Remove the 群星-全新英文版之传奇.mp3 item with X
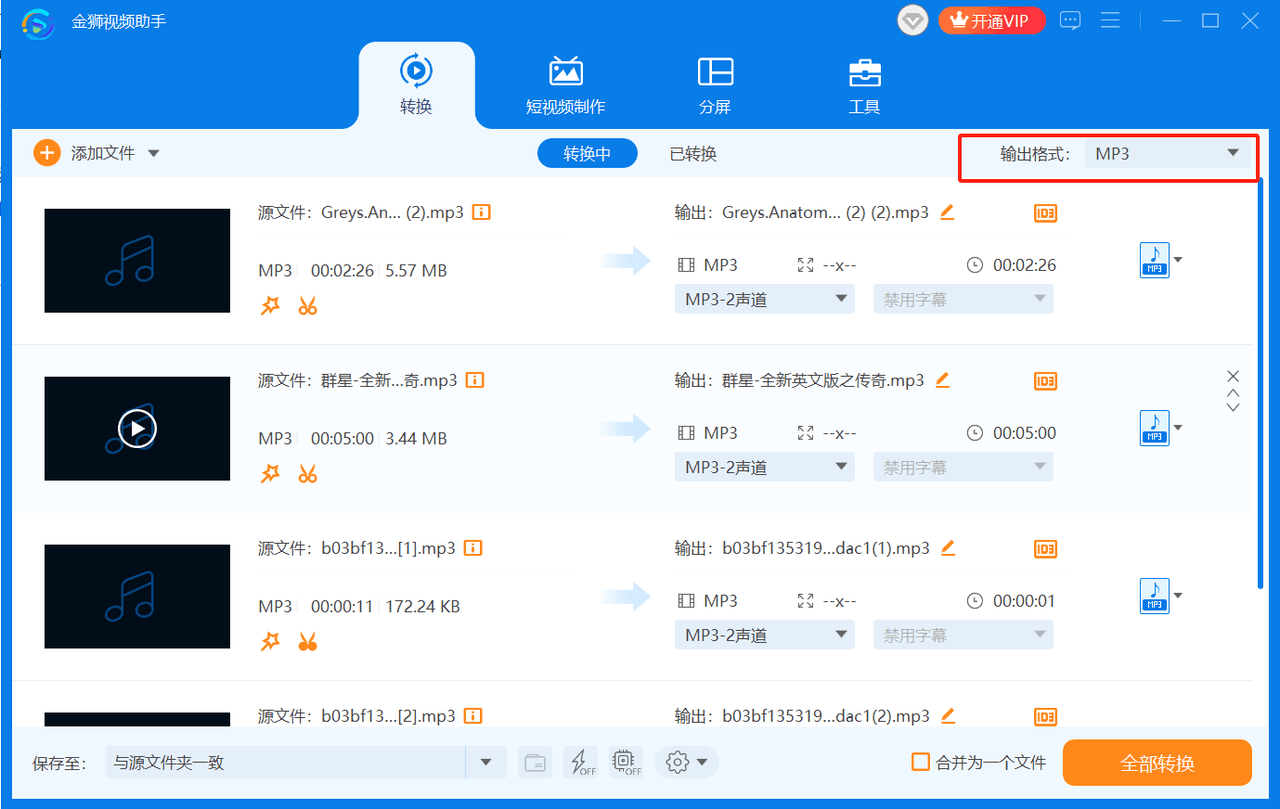The width and height of the screenshot is (1280, 809). tap(1233, 376)
